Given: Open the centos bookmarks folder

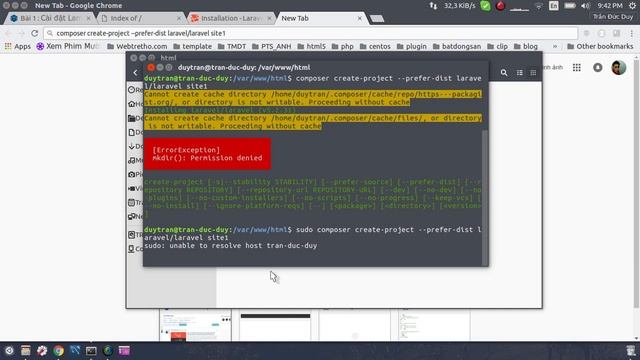Looking at the screenshot, I should 375,47.
